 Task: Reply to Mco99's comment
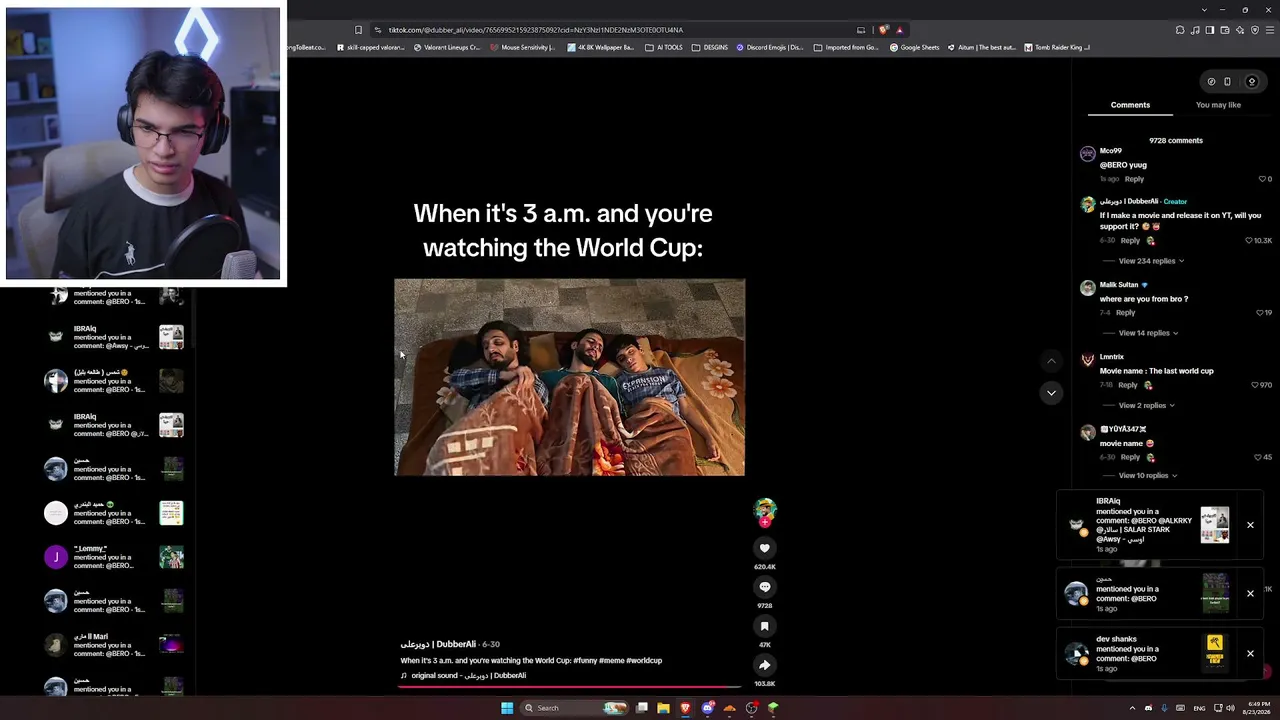point(1134,179)
